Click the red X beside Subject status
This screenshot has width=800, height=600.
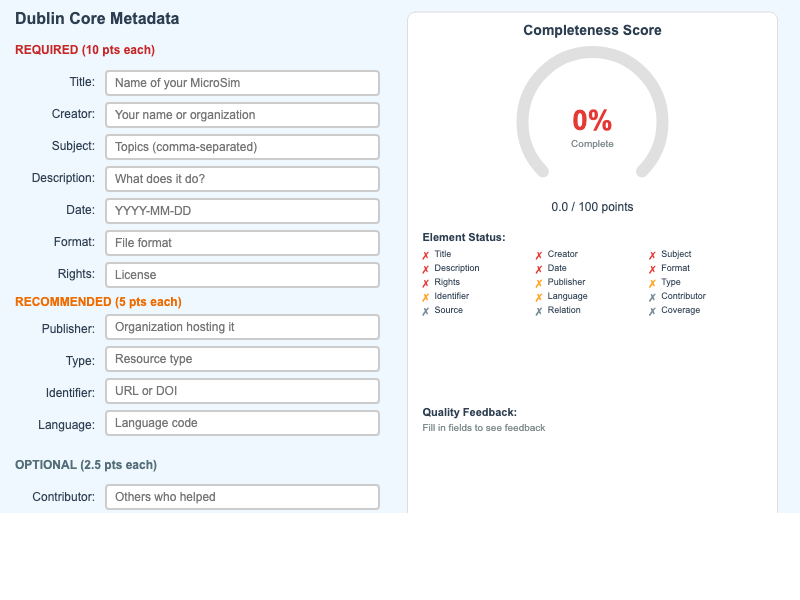click(652, 255)
